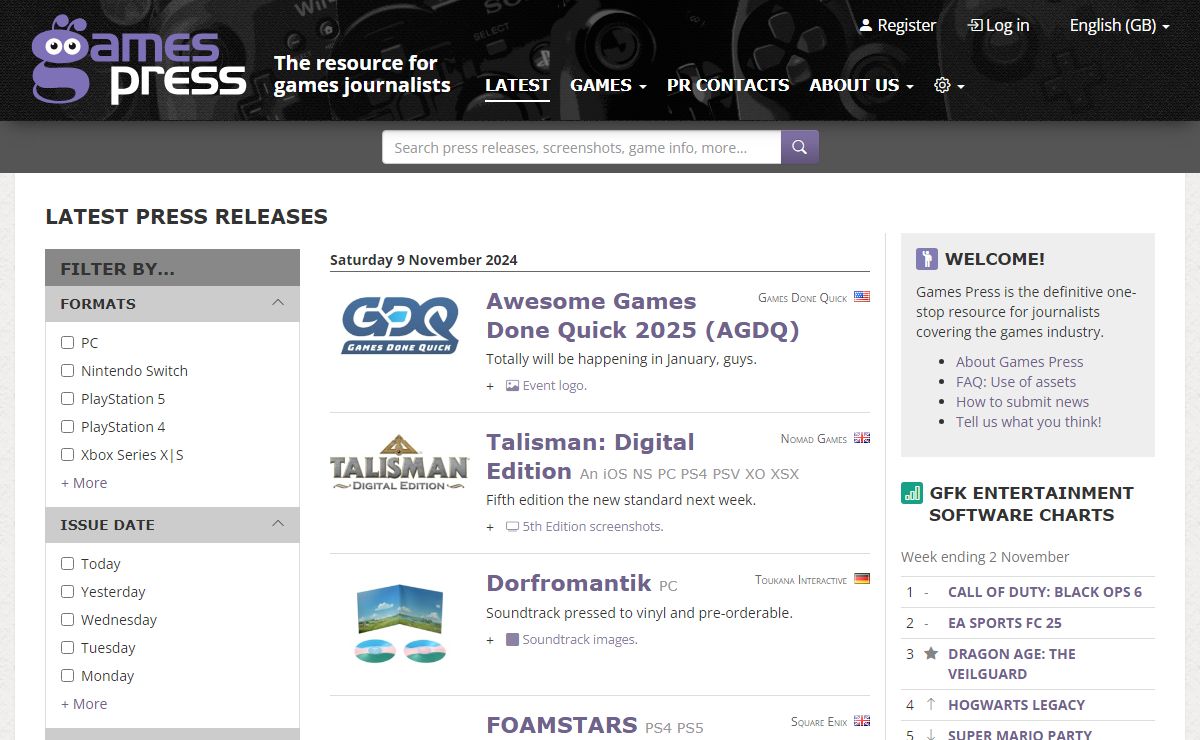This screenshot has width=1200, height=740.
Task: Click the Games Press logo
Action: 139,59
